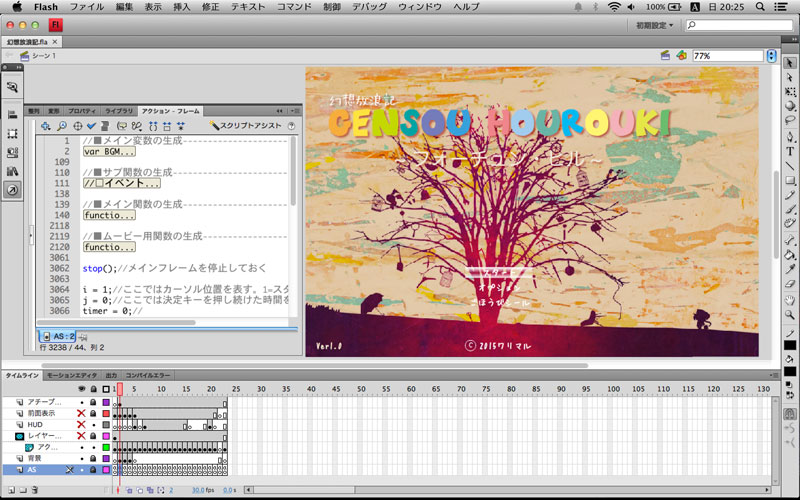Toggle lock on HUD layer

click(93, 424)
